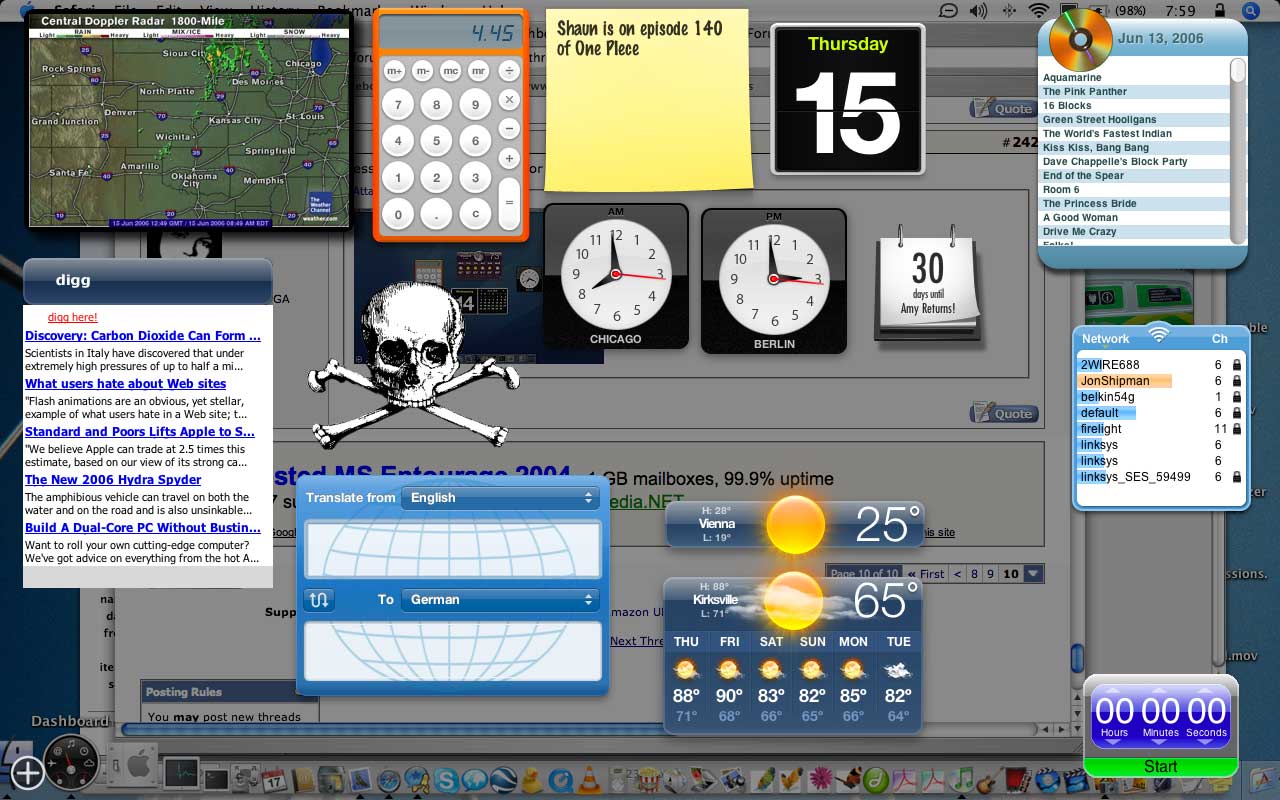Launch Dreamweaver from the dock
The width and height of the screenshot is (1280, 800).
(x=876, y=780)
